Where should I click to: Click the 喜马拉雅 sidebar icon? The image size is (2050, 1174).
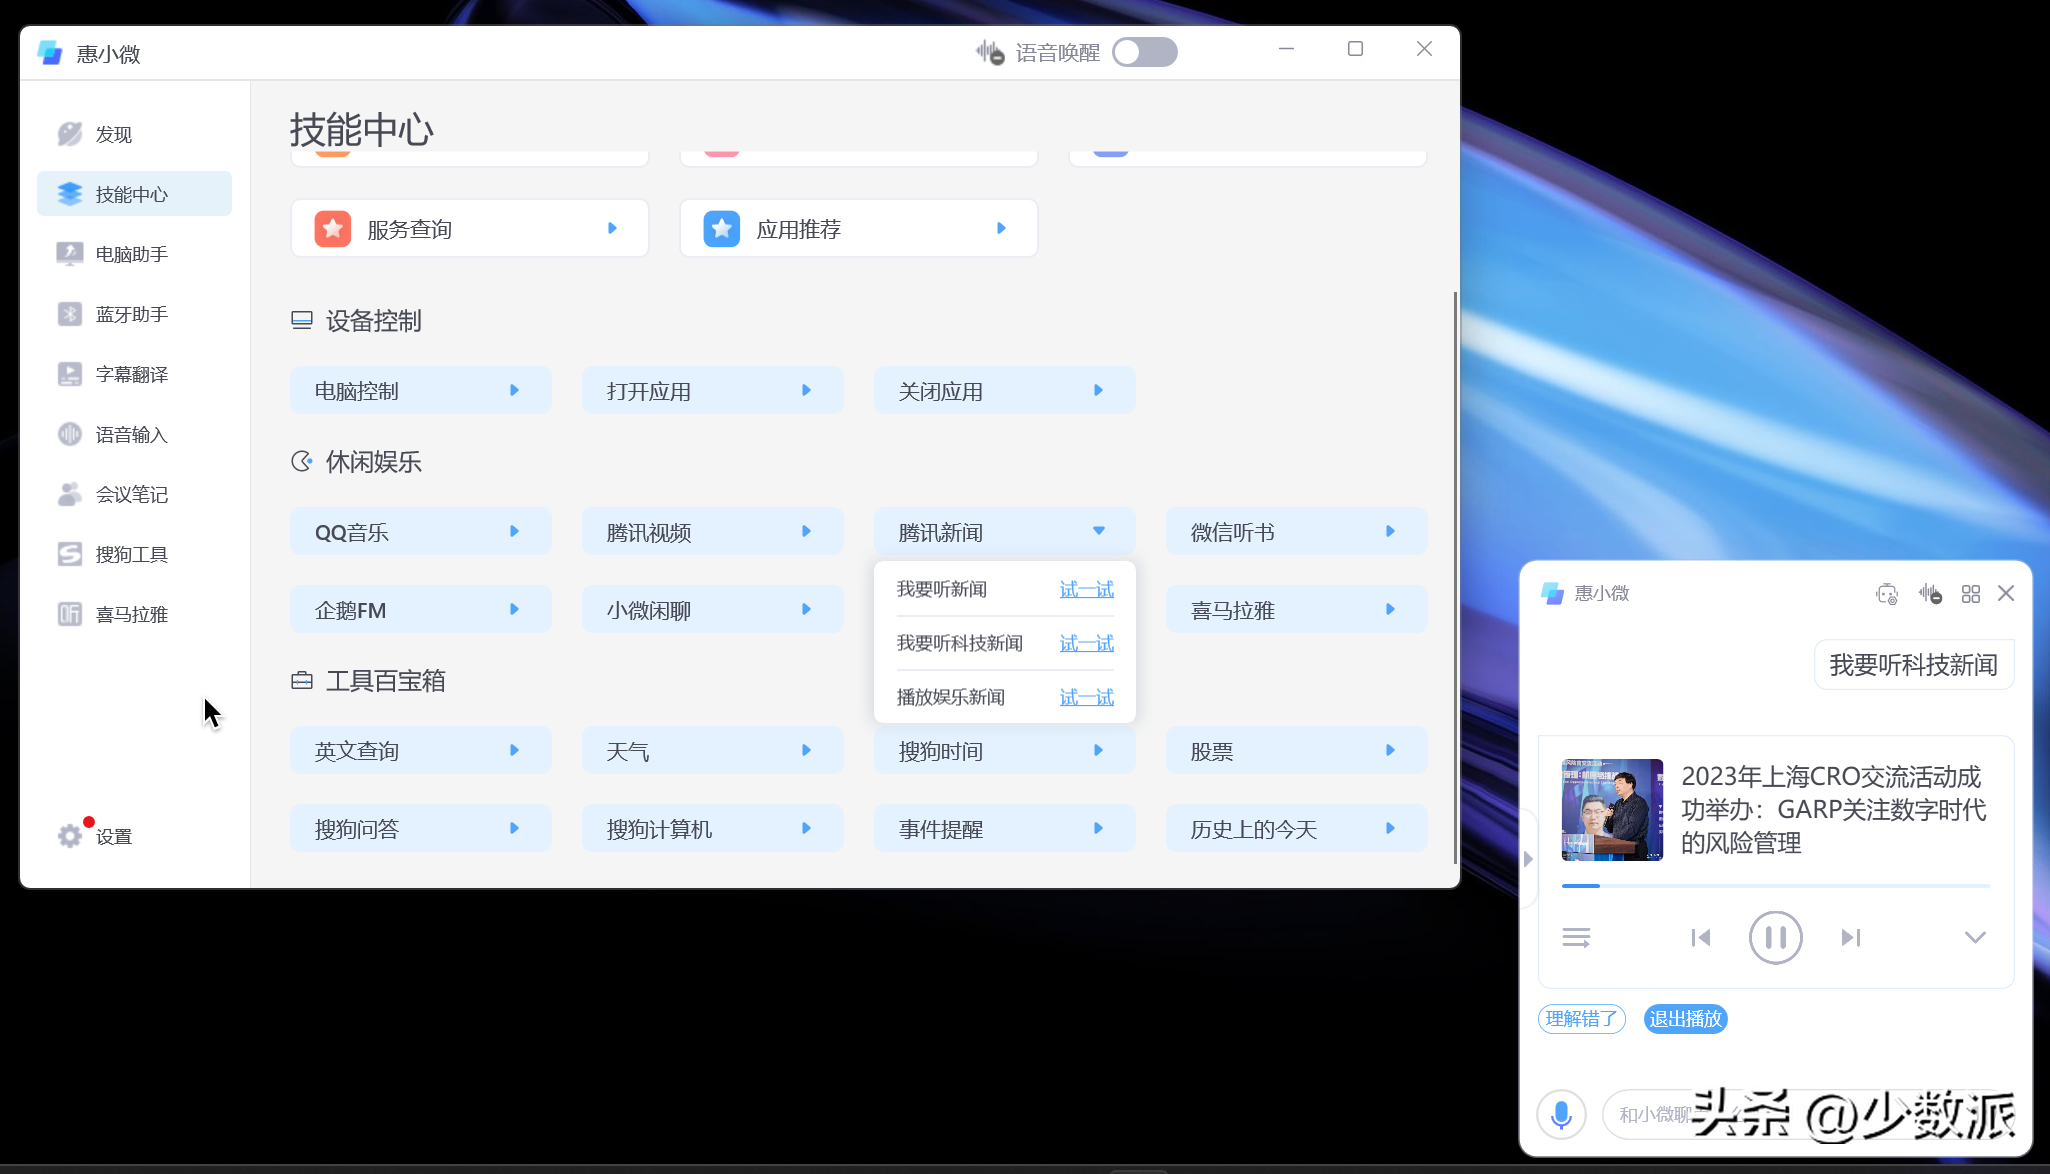click(70, 614)
